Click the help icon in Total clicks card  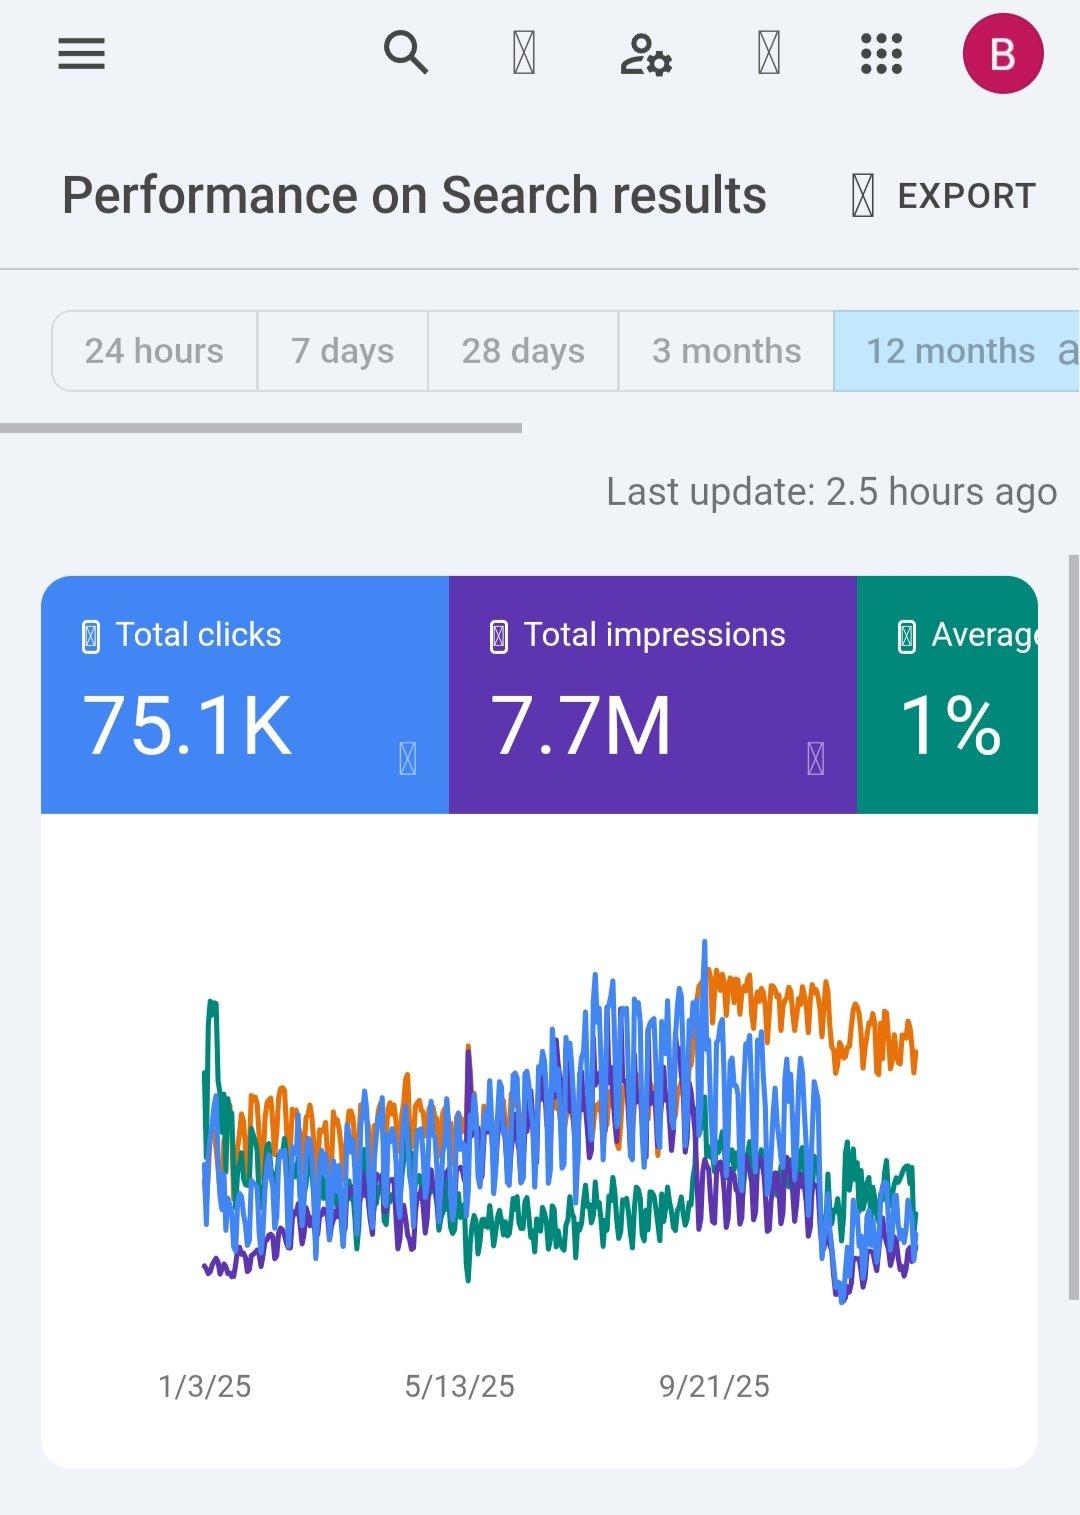407,758
